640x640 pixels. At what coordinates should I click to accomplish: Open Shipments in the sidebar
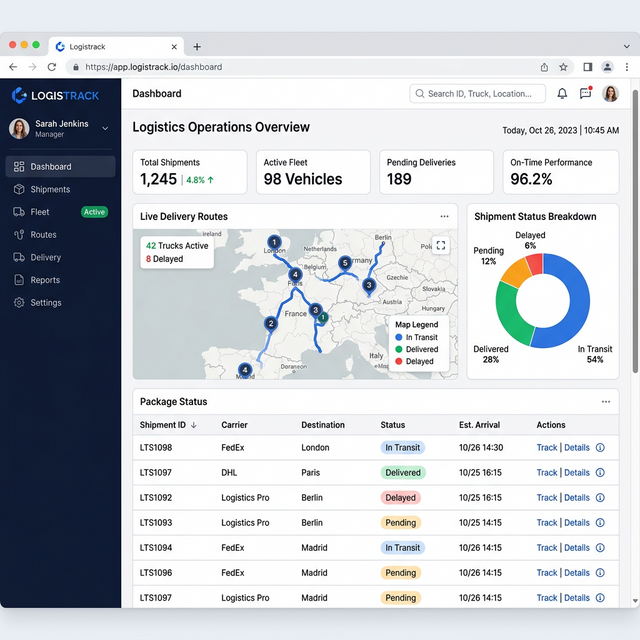(x=50, y=189)
